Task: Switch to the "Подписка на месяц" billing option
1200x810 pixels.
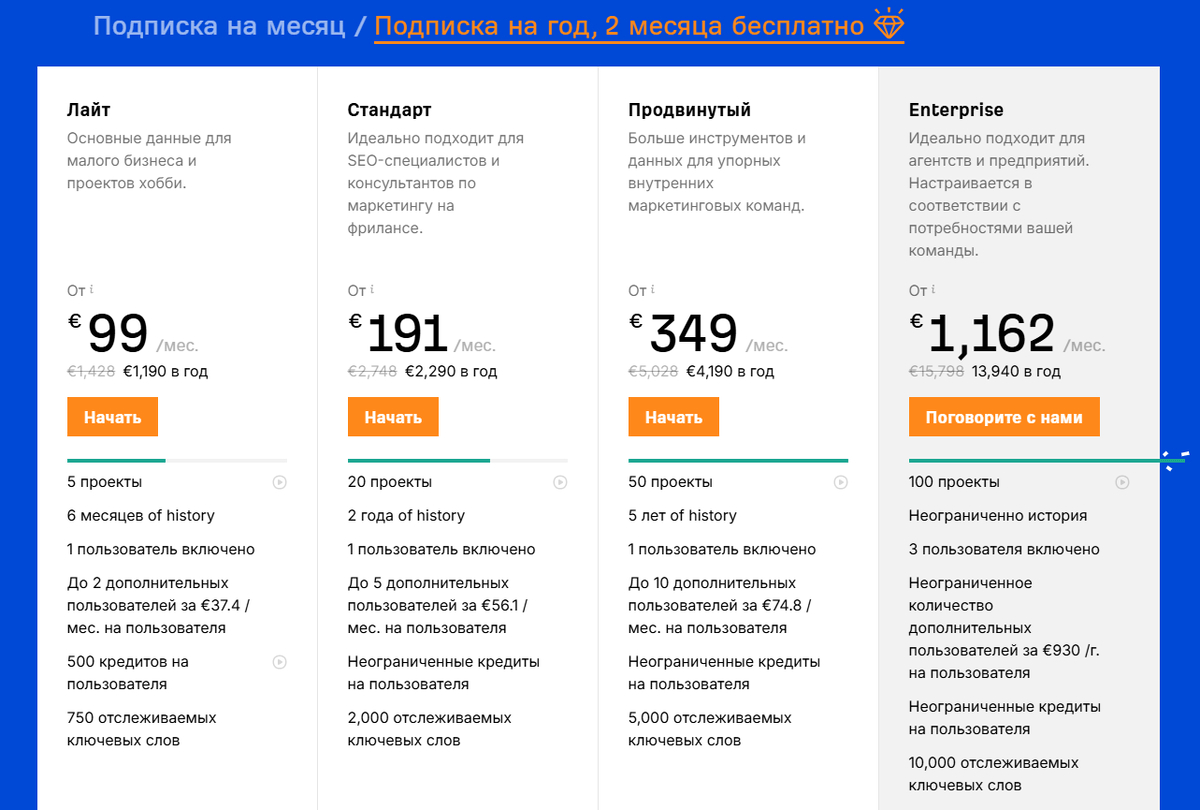Action: [219, 26]
